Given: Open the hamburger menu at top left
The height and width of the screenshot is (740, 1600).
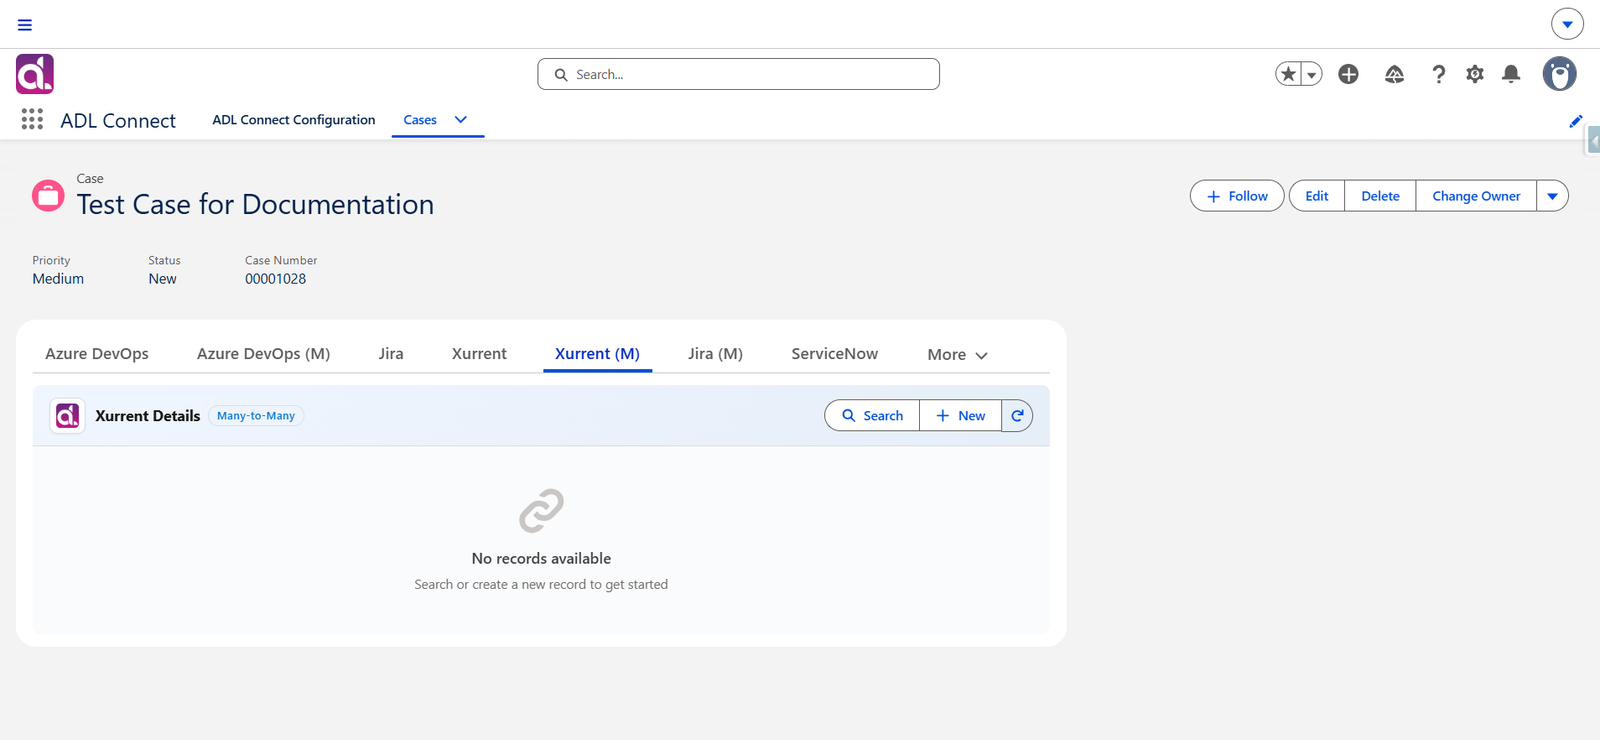Looking at the screenshot, I should [25, 25].
